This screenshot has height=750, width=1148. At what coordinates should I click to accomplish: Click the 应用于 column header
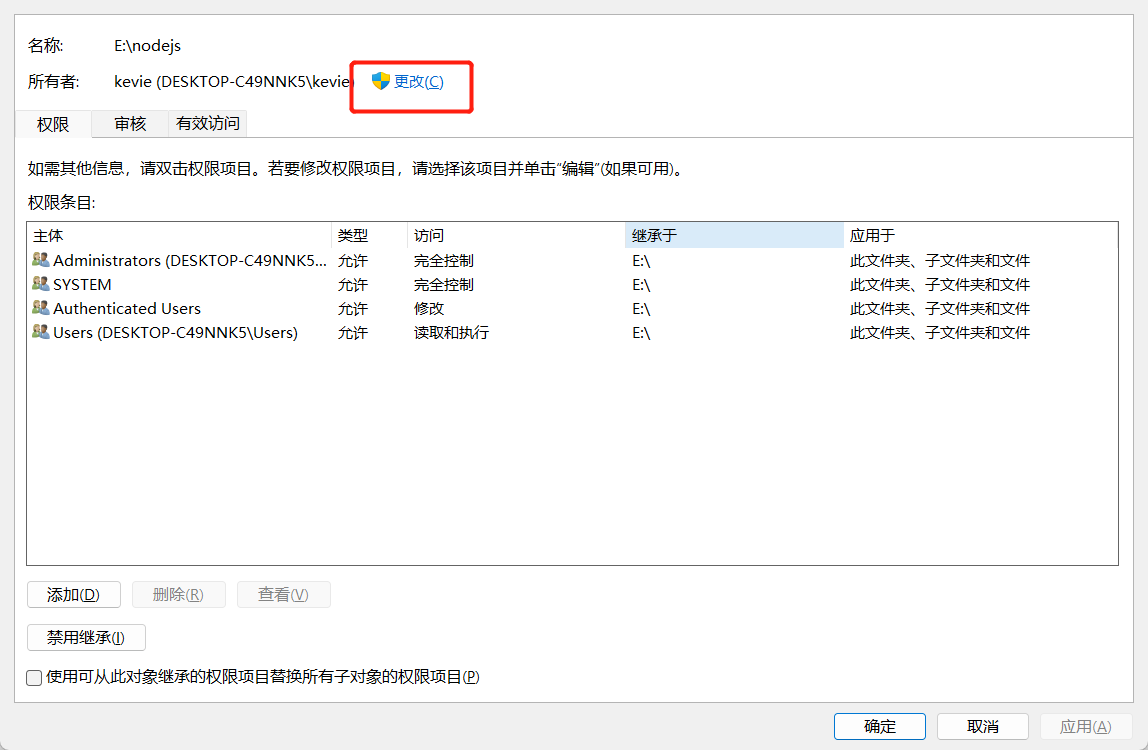(980, 236)
